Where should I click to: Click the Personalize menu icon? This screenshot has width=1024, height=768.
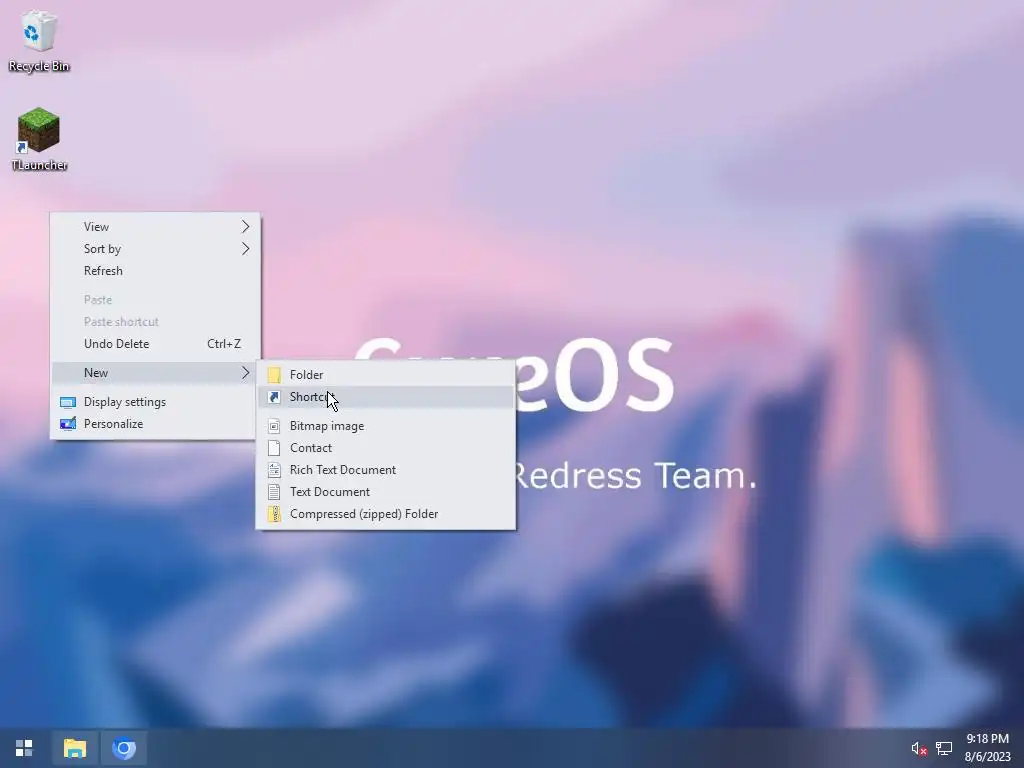[68, 424]
